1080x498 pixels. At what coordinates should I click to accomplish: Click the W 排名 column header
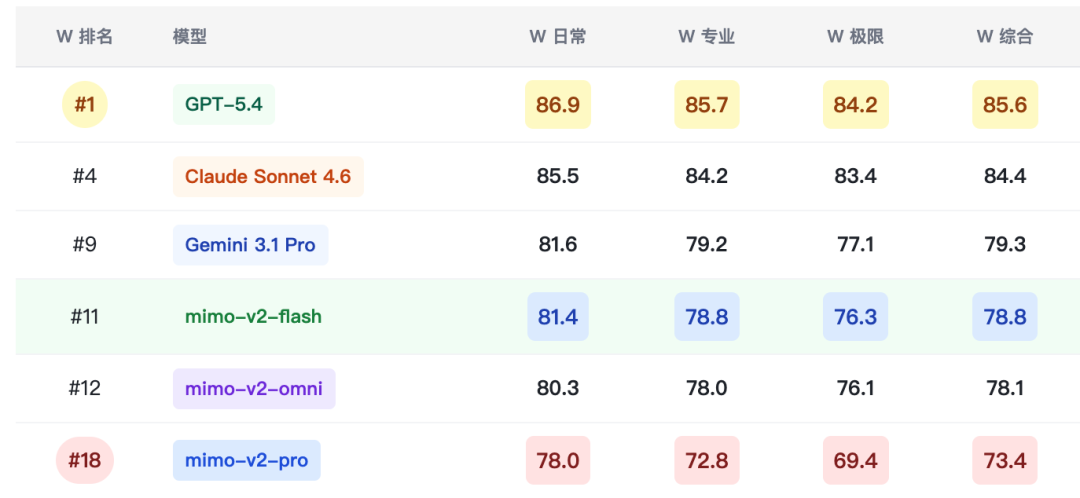tap(84, 37)
